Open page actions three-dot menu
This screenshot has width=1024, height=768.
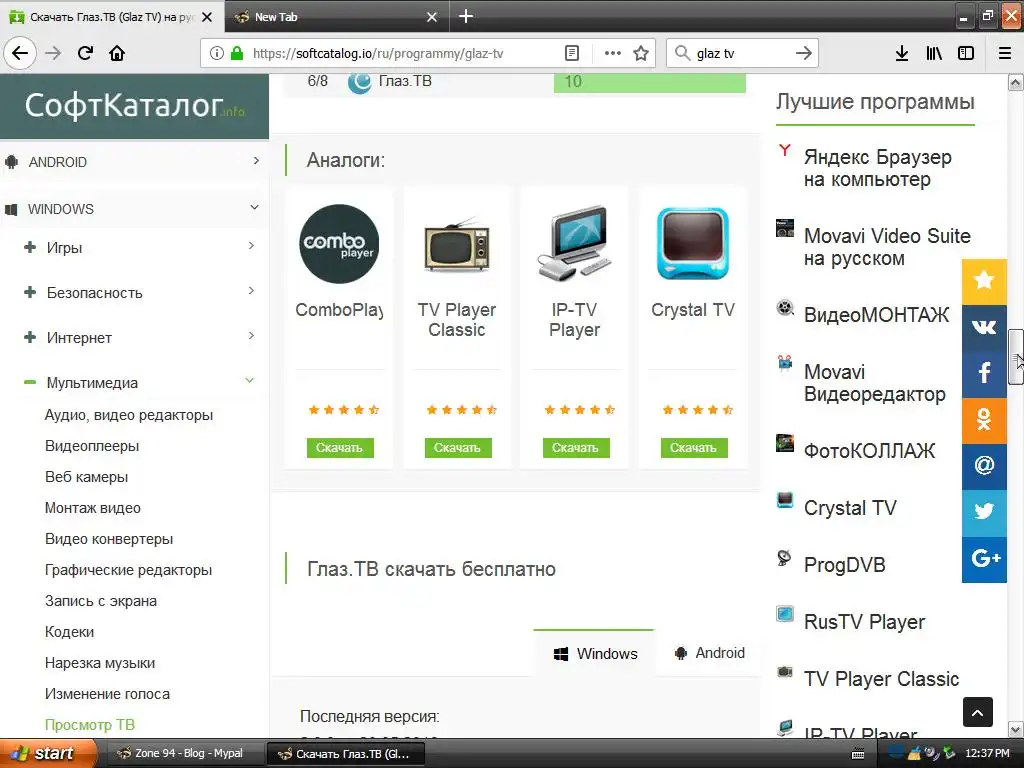click(613, 53)
